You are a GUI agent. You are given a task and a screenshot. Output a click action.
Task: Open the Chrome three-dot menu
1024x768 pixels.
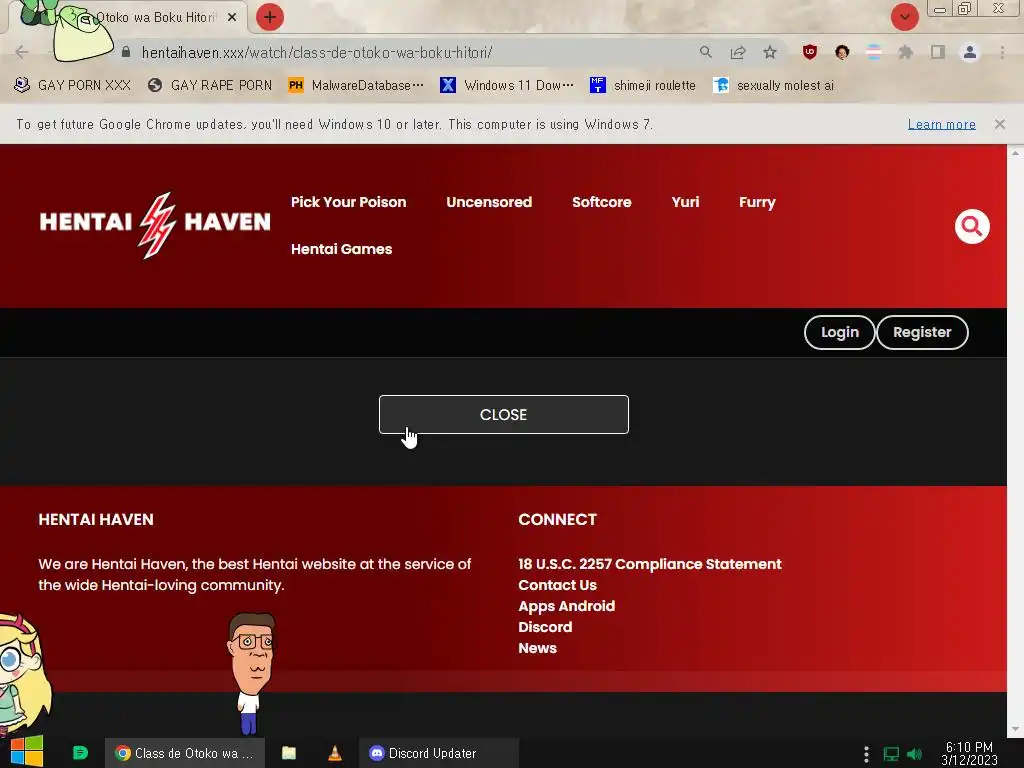(x=1002, y=52)
